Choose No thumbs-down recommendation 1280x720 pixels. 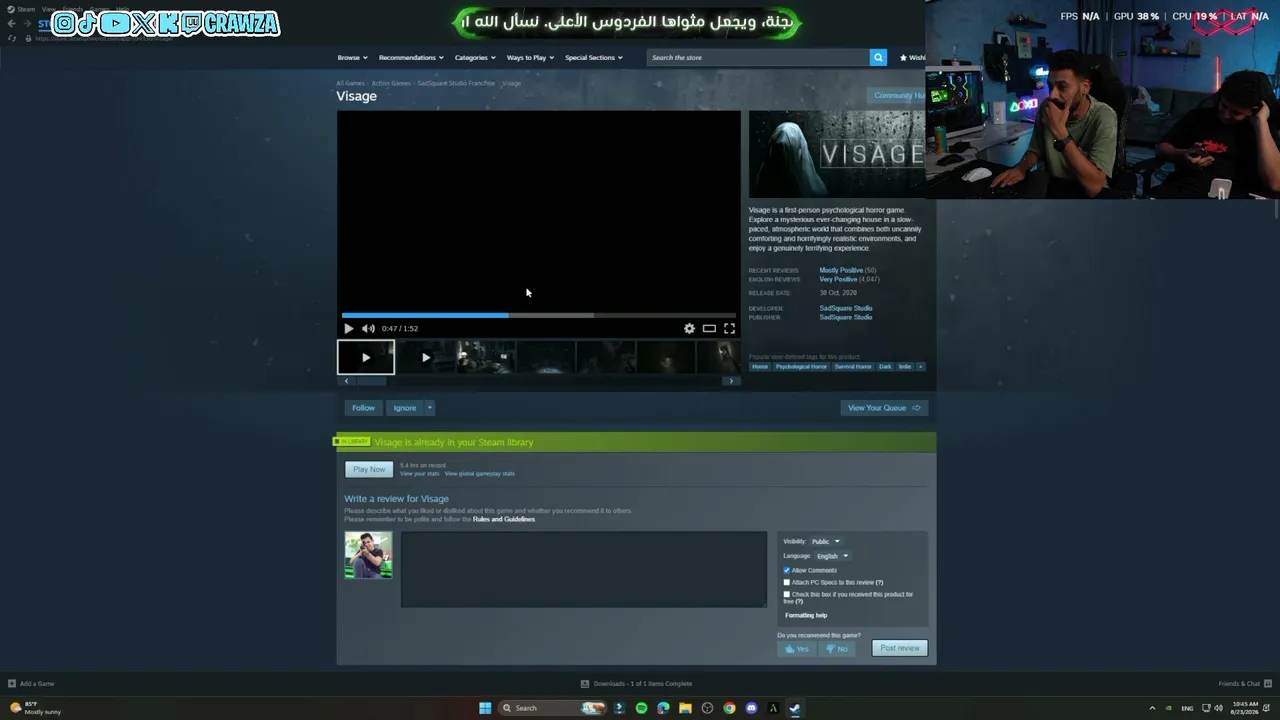(837, 648)
